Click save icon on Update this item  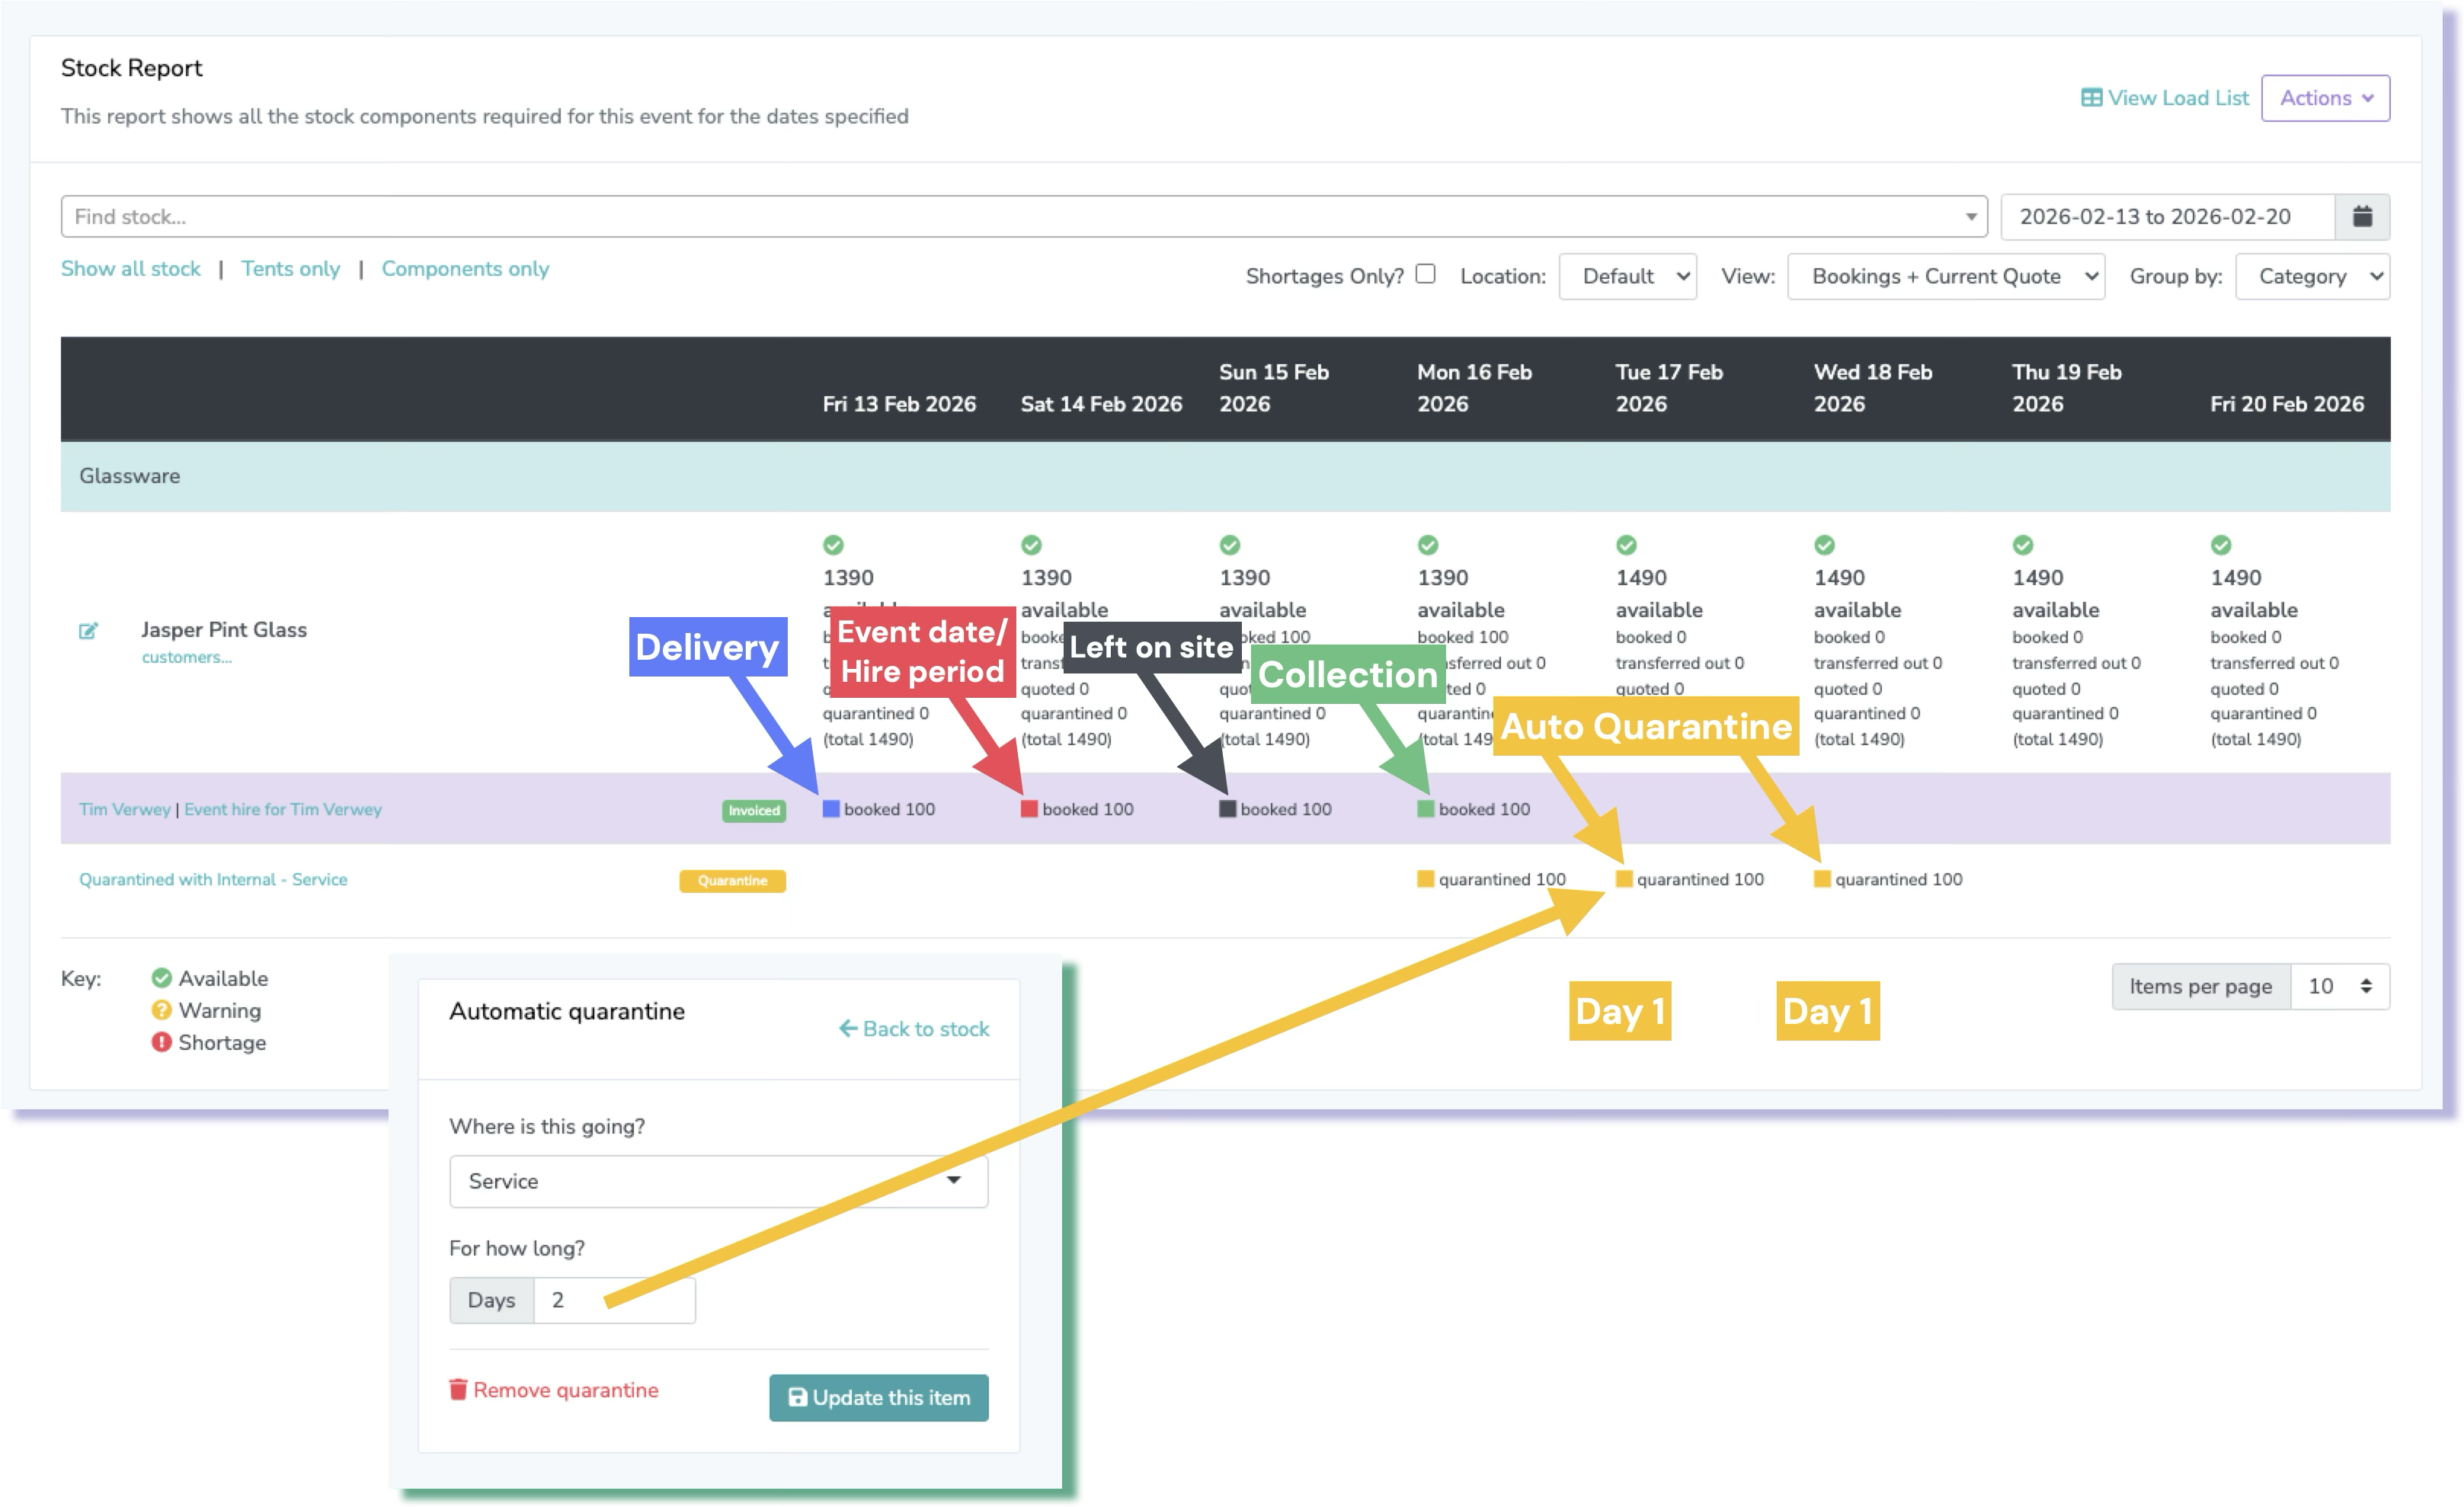click(797, 1397)
